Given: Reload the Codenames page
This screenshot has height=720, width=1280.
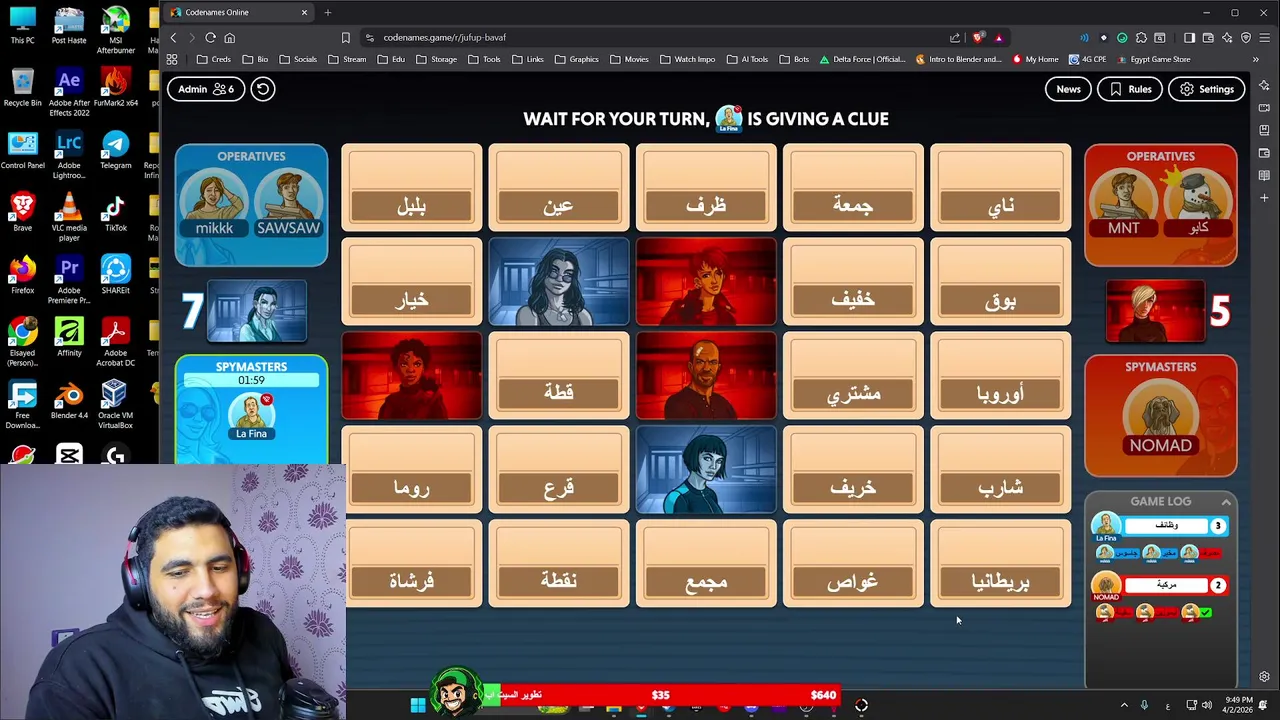Looking at the screenshot, I should 210,38.
